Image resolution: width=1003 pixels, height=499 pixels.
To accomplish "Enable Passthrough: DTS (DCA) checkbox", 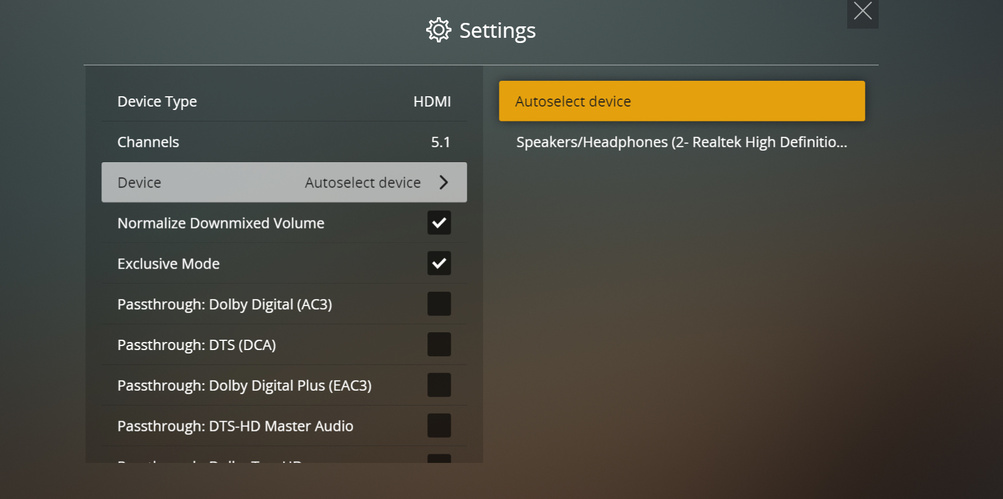I will (439, 345).
